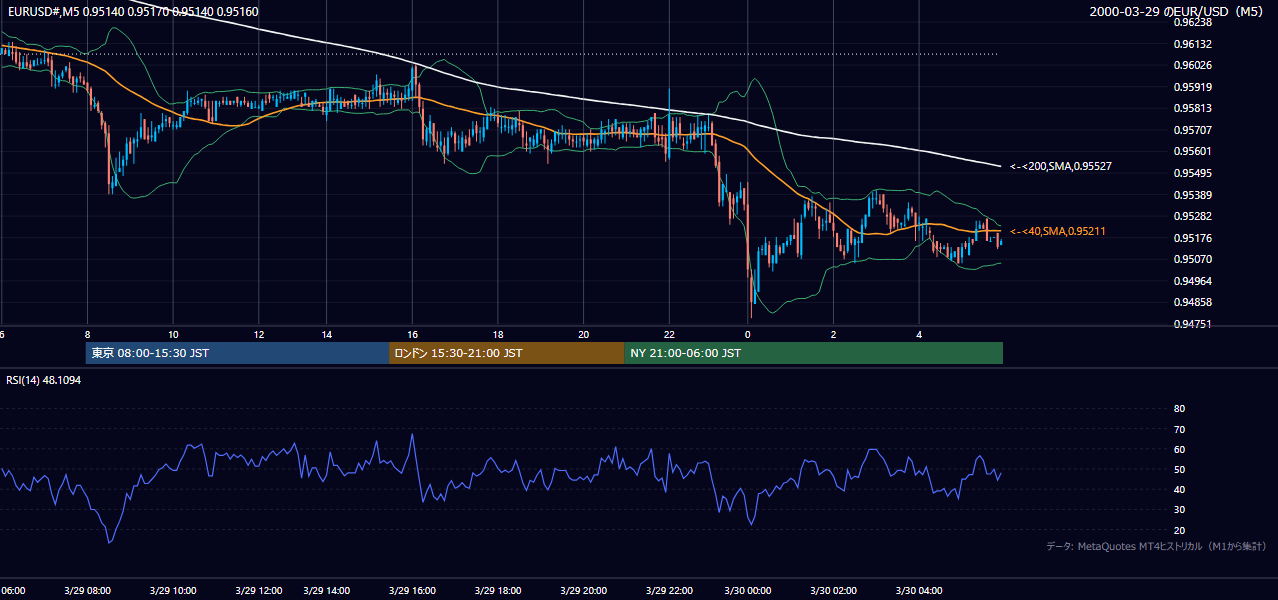The image size is (1278, 600).
Task: Click the RSI 60 level label
Action: pyautogui.click(x=1179, y=449)
